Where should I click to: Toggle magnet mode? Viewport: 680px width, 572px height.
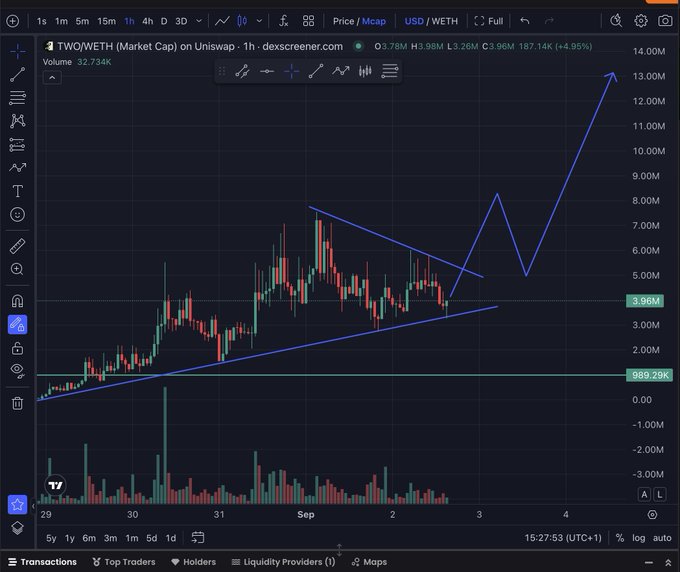(x=17, y=301)
